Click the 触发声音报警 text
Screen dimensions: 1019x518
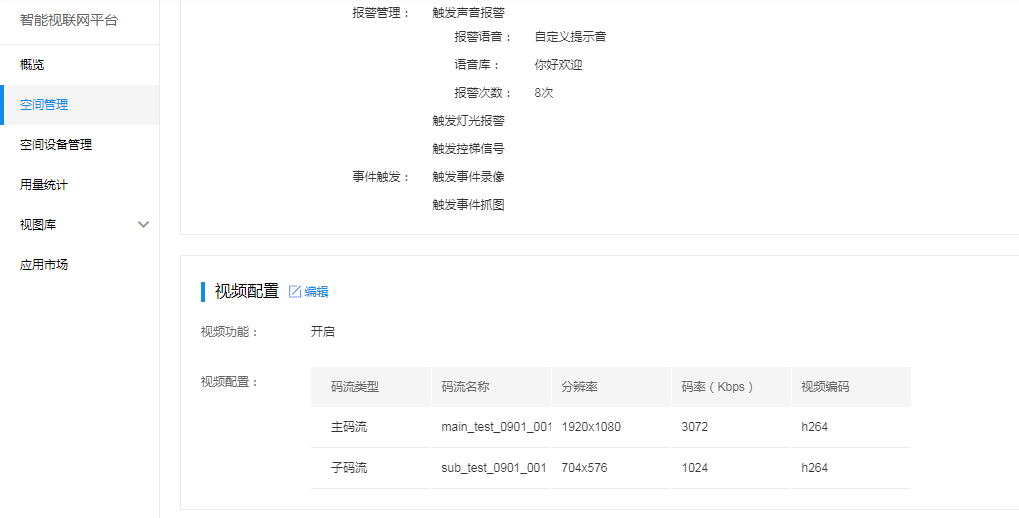tap(469, 12)
